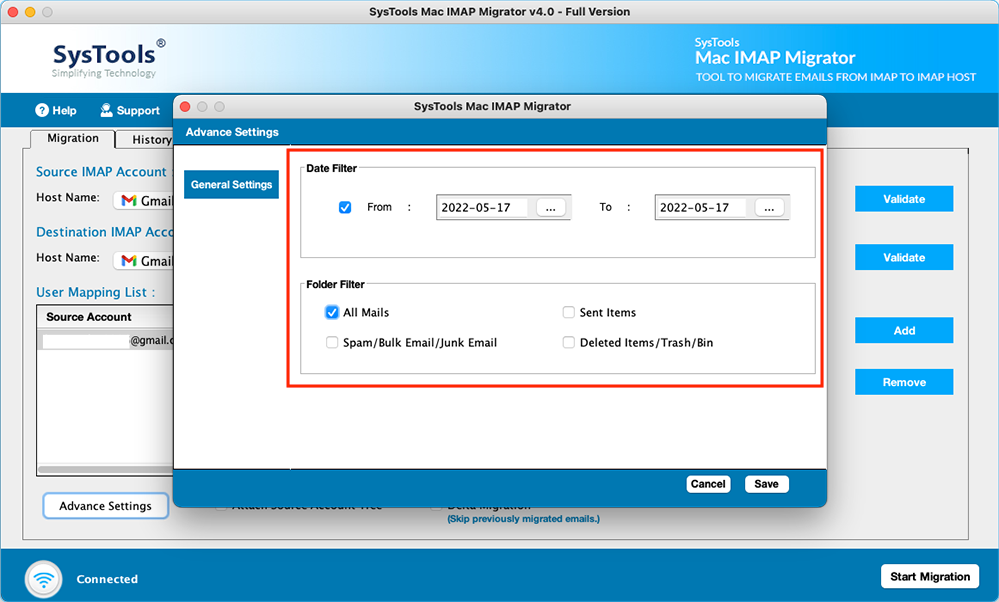This screenshot has width=999, height=602.
Task: Open the Source Host Name Gmail dropdown
Action: pos(143,201)
